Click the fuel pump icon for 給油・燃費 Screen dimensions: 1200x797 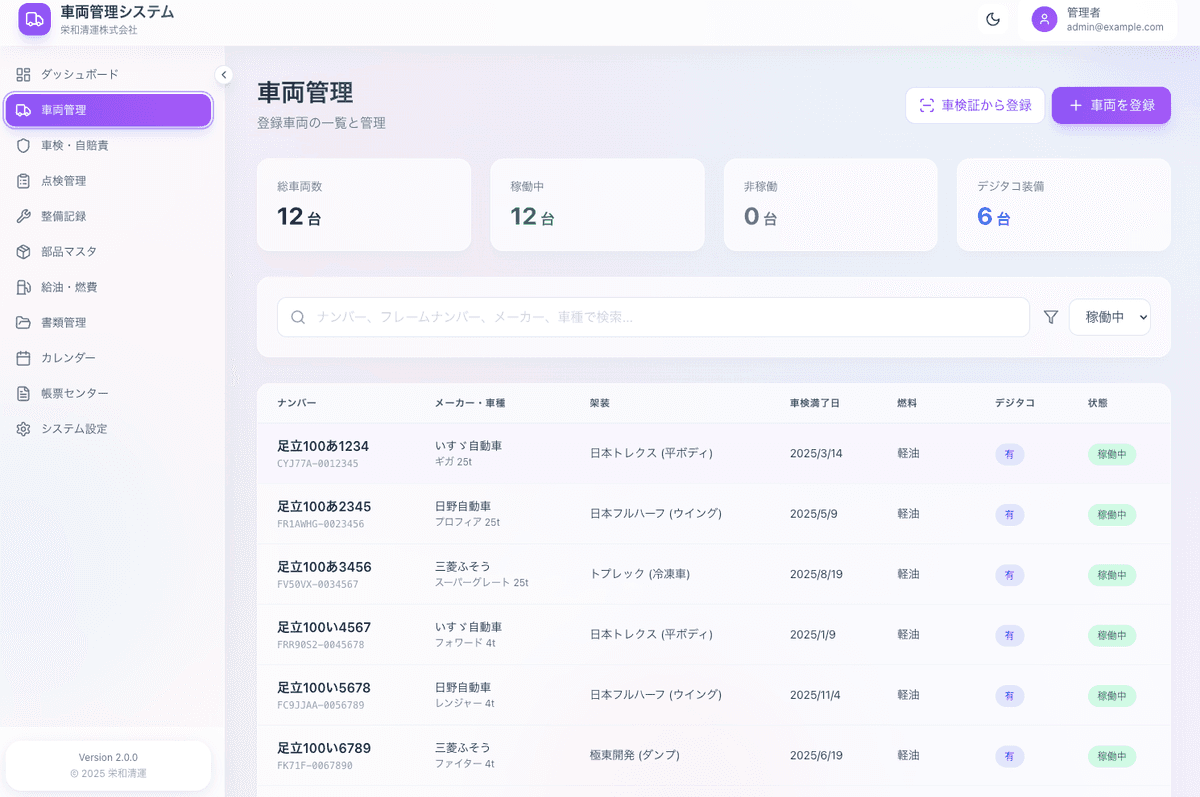pyautogui.click(x=23, y=287)
